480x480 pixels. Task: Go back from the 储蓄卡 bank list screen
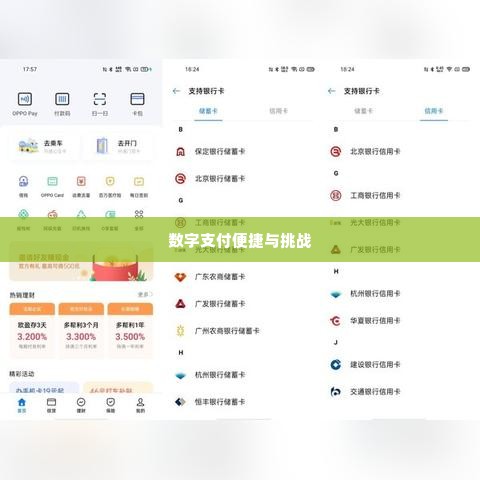point(176,91)
